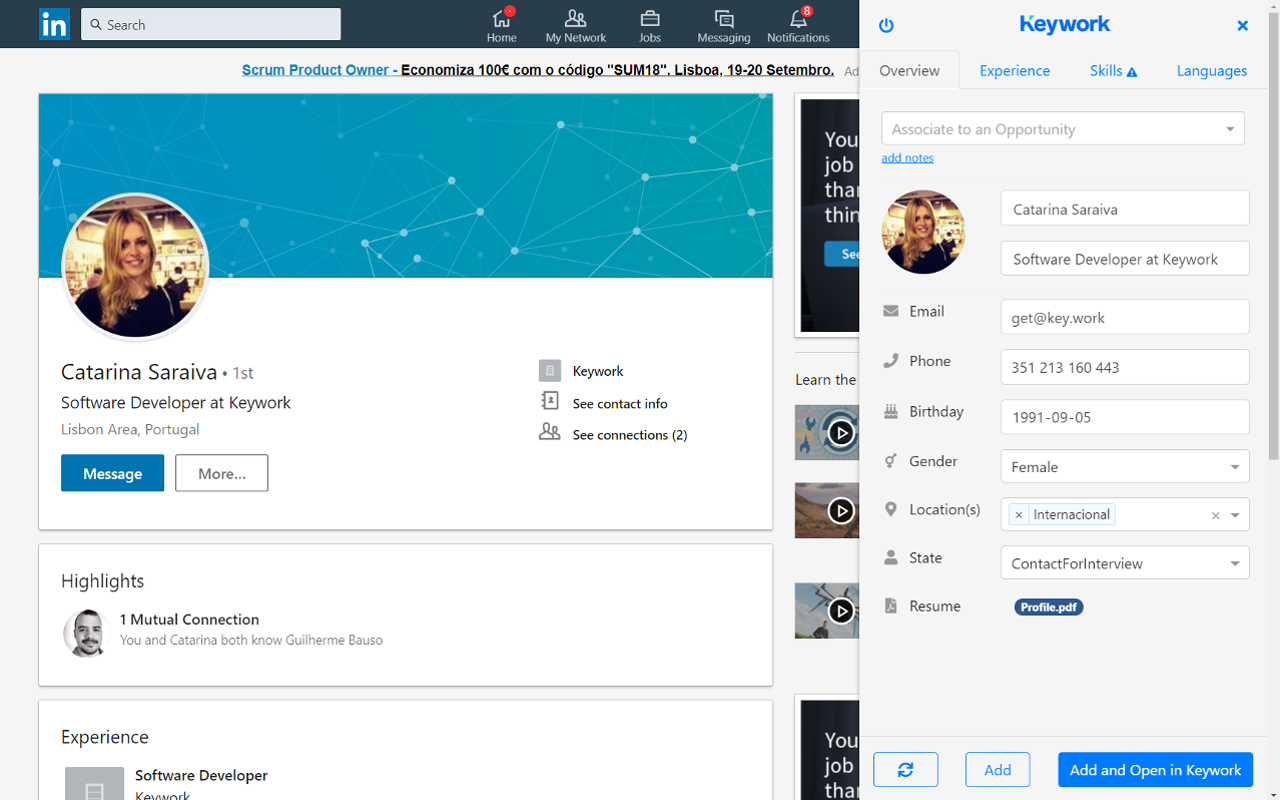Click the Keywork power icon
This screenshot has width=1280, height=800.
886,26
